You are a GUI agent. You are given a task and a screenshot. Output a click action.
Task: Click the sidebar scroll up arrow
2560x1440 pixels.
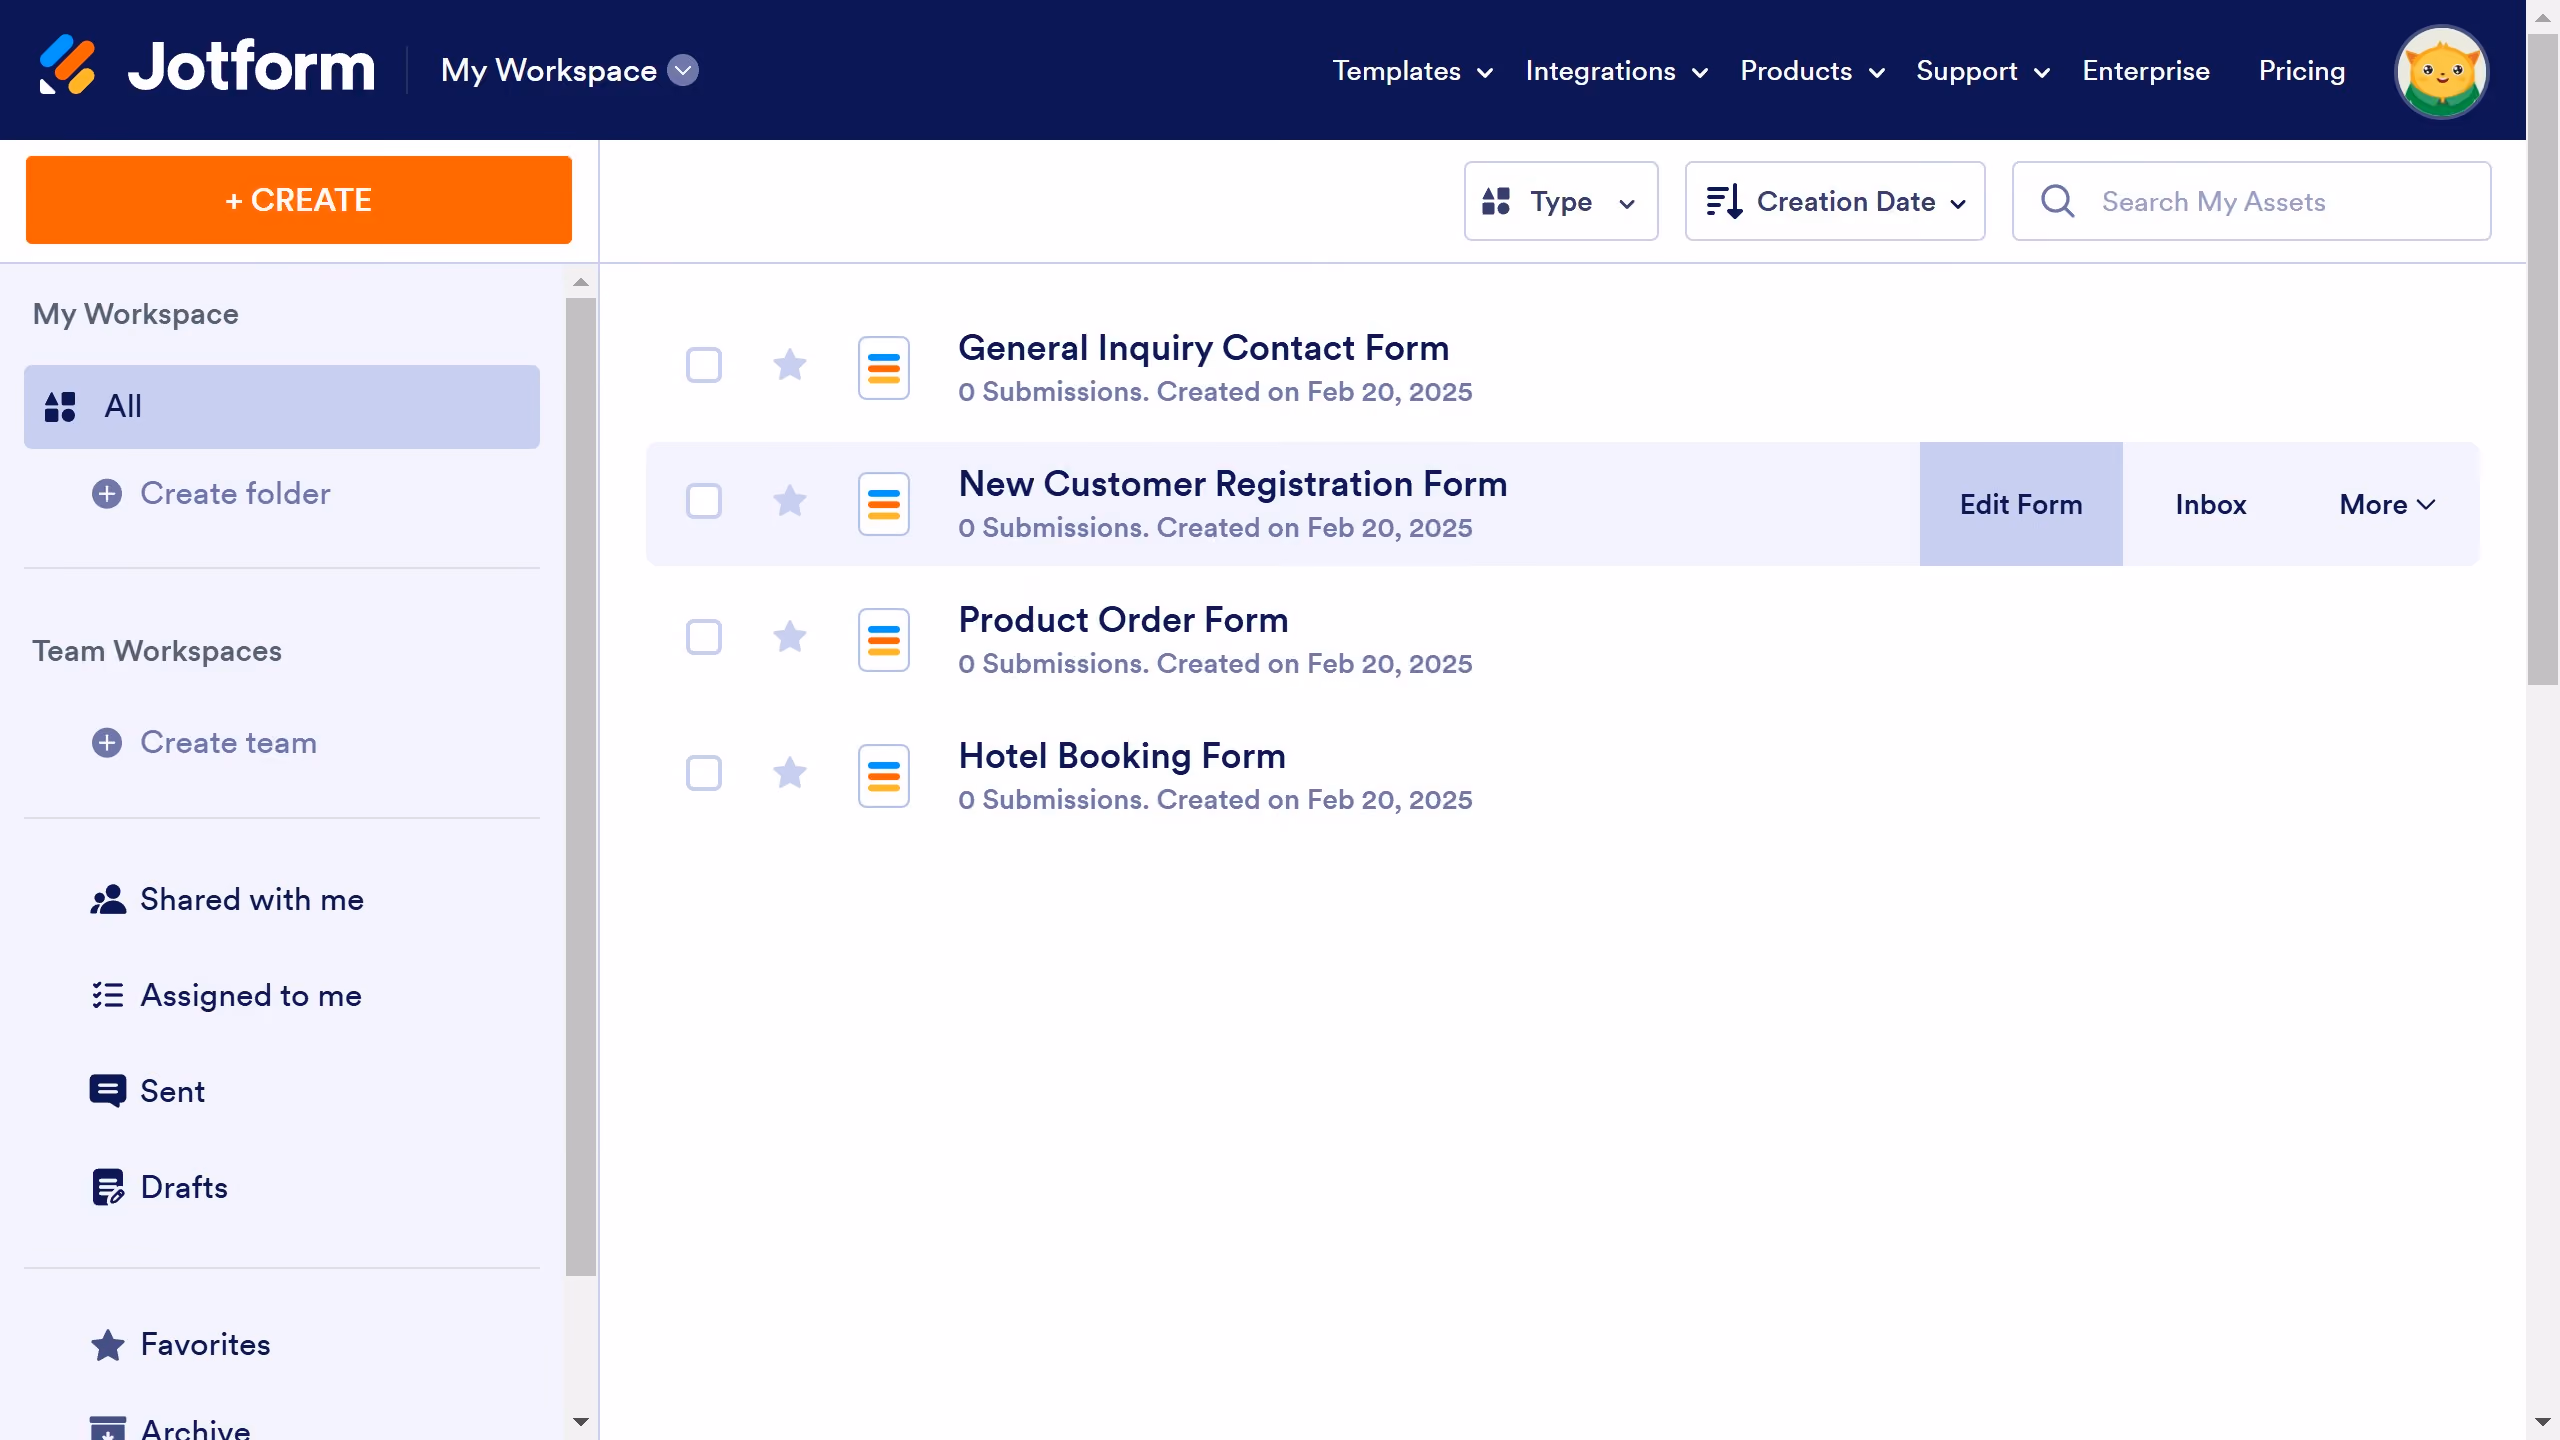pyautogui.click(x=581, y=282)
